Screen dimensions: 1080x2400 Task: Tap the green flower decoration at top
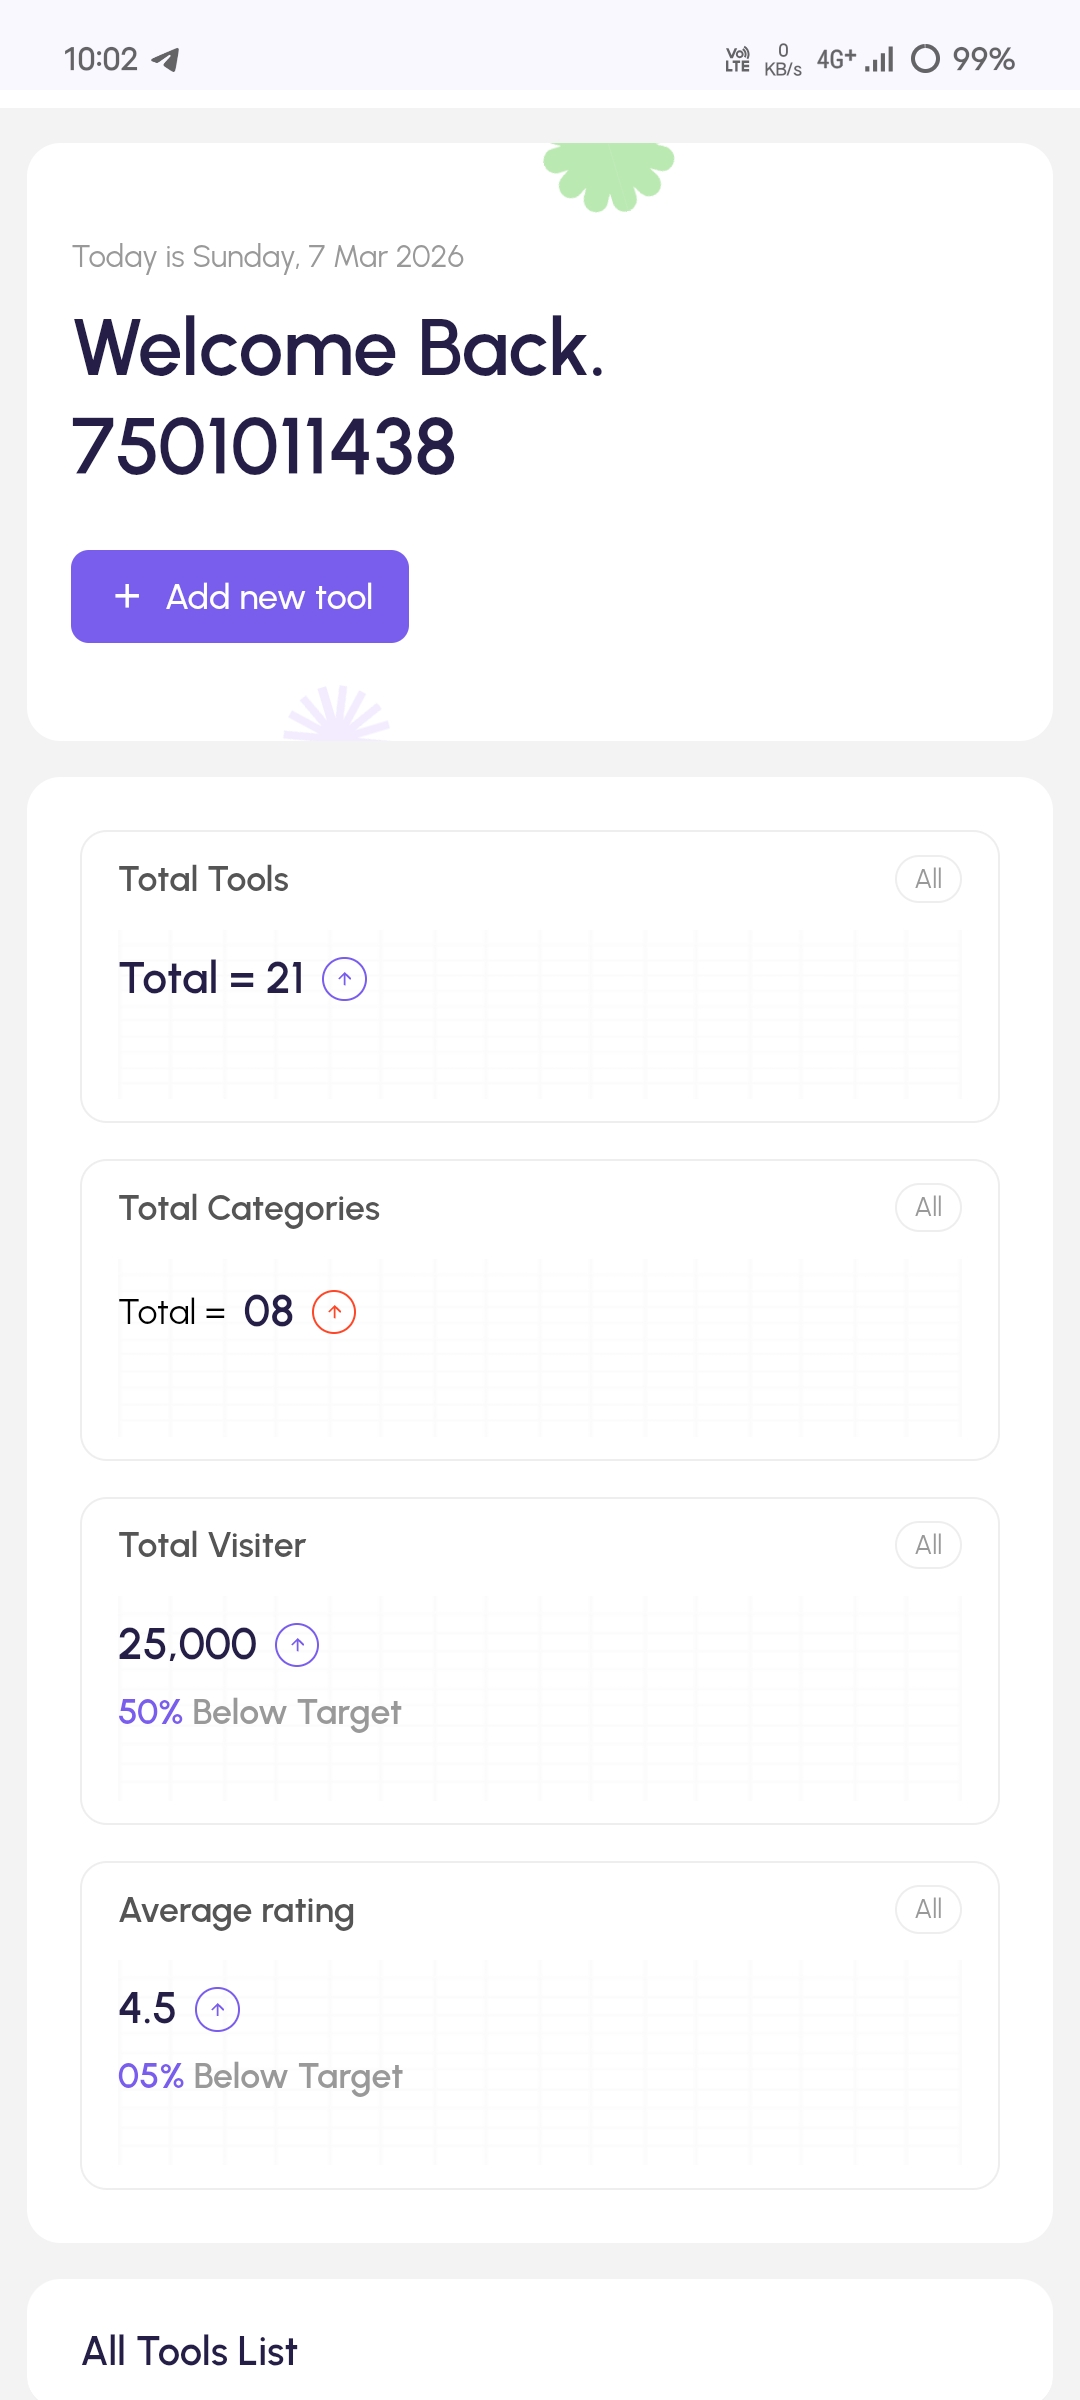coord(608,176)
